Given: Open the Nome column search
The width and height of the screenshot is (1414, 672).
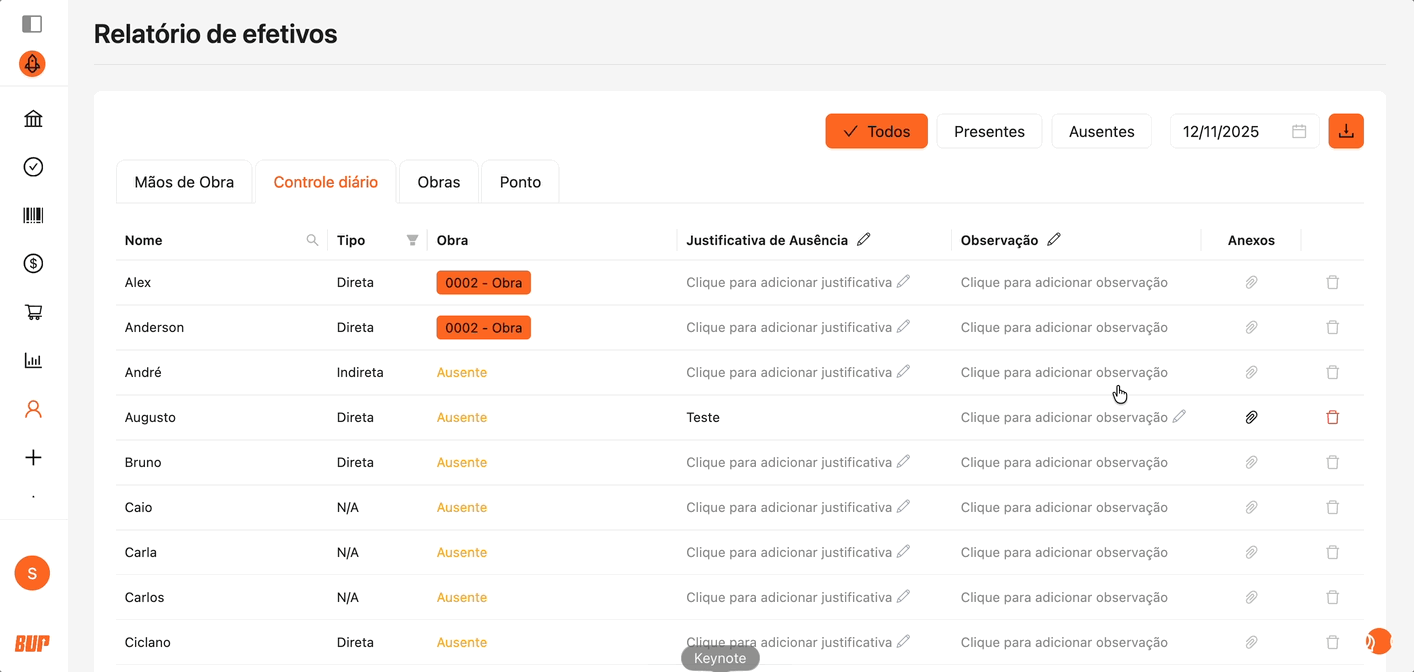Looking at the screenshot, I should [x=312, y=240].
